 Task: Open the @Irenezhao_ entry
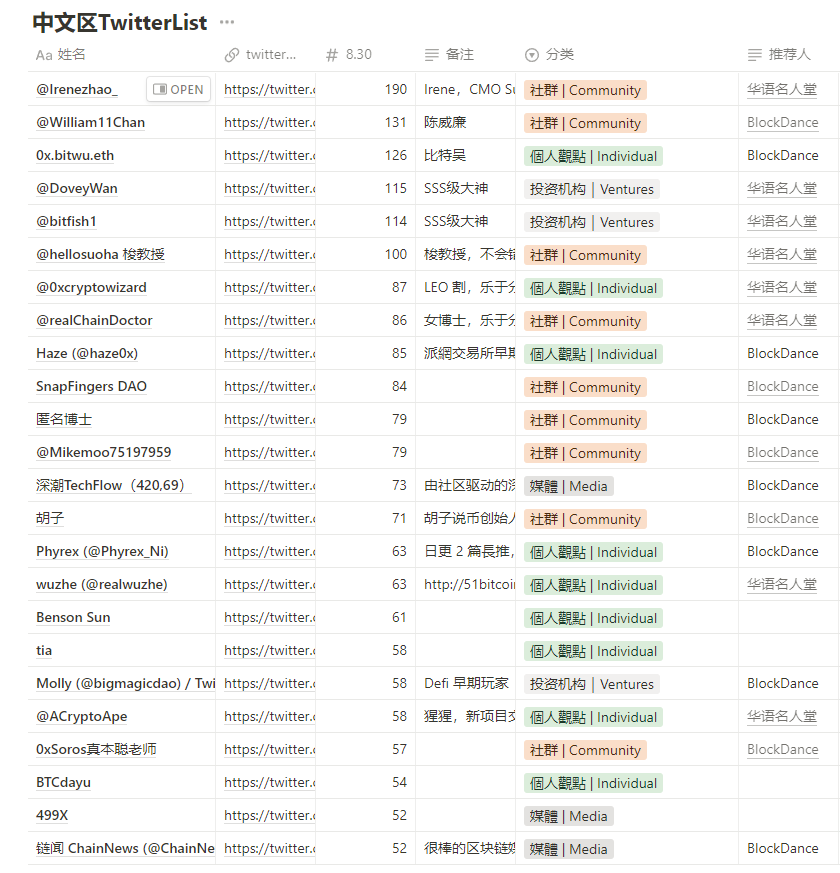pyautogui.click(x=77, y=90)
